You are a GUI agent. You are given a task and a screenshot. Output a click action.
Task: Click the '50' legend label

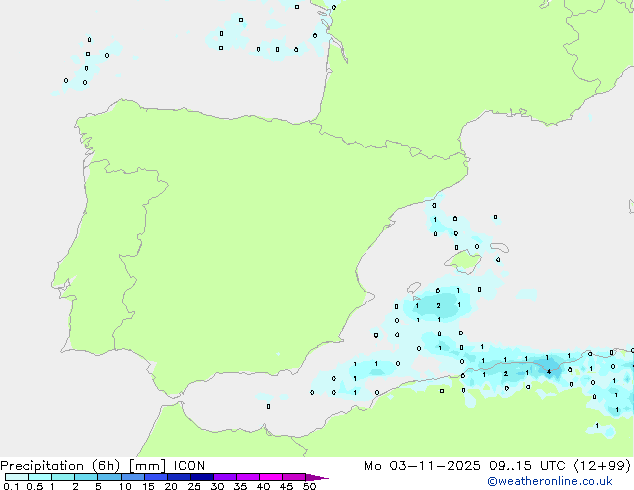tap(309, 486)
